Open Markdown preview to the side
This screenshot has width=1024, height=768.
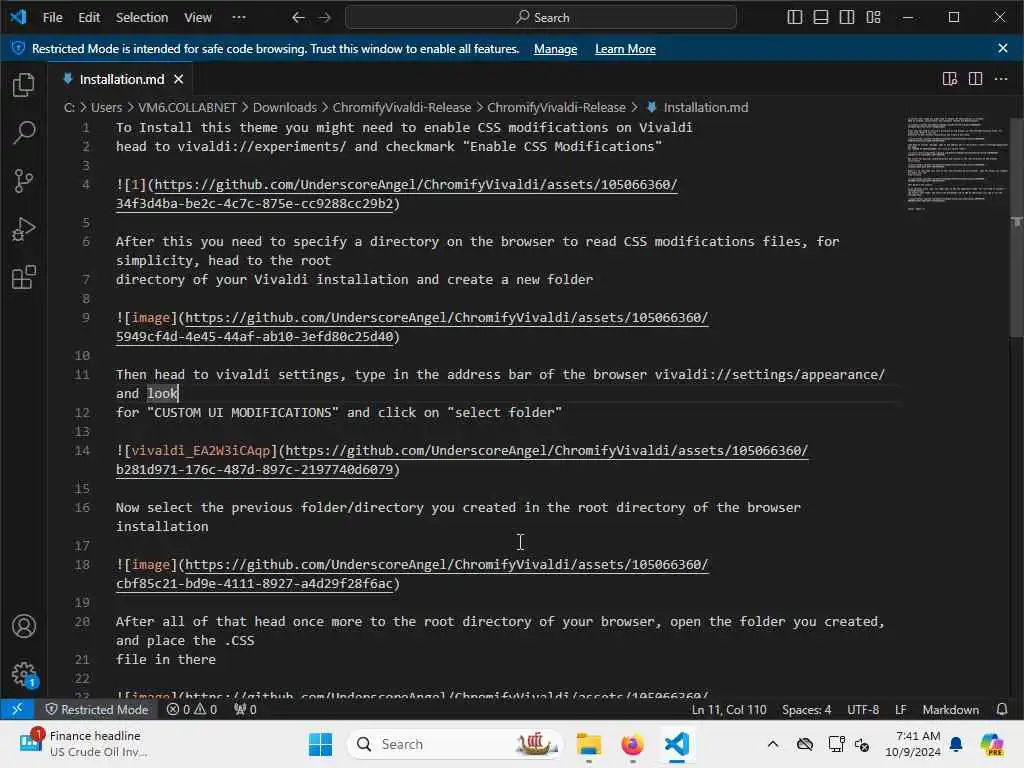point(950,79)
